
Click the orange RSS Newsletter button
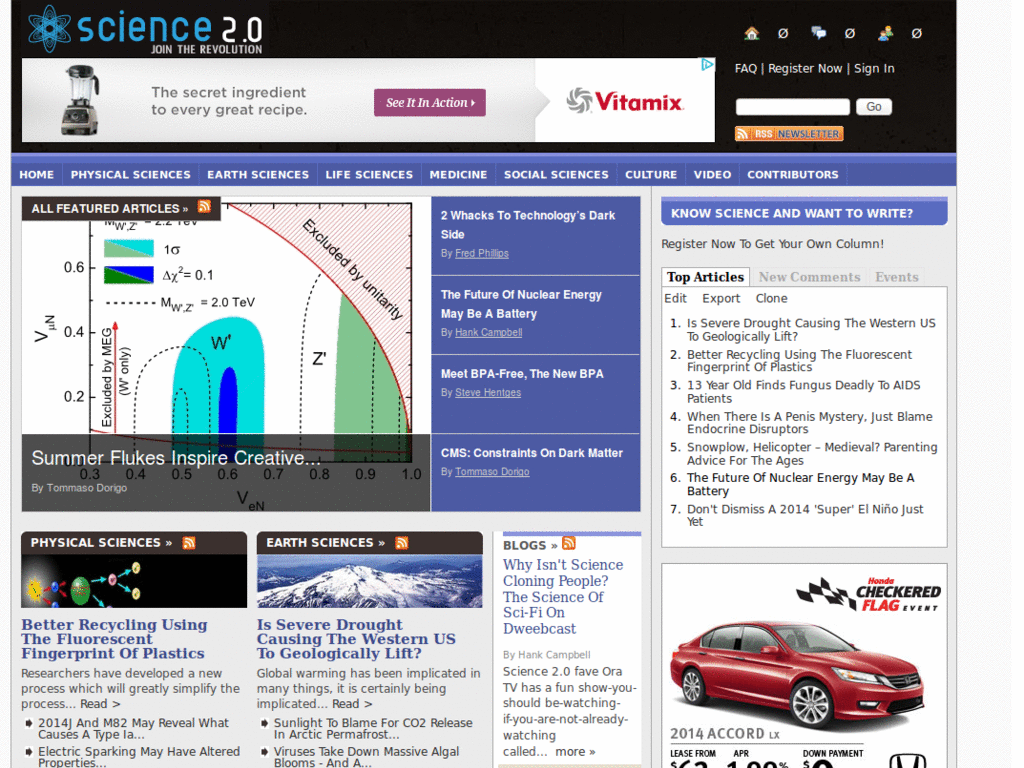coord(788,132)
